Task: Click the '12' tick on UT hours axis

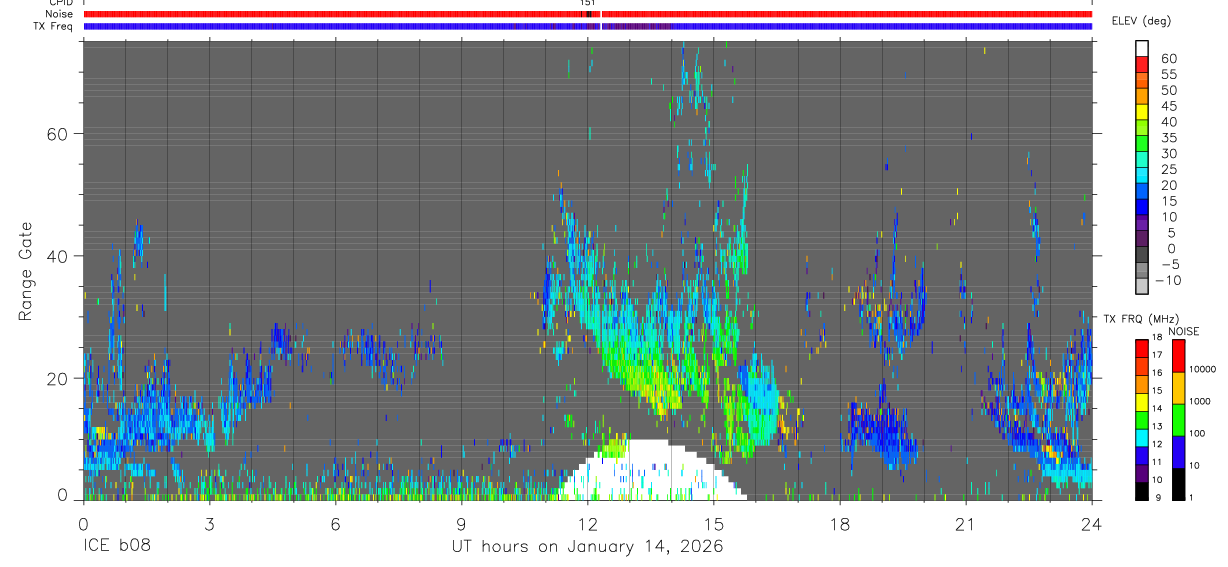Action: (587, 523)
